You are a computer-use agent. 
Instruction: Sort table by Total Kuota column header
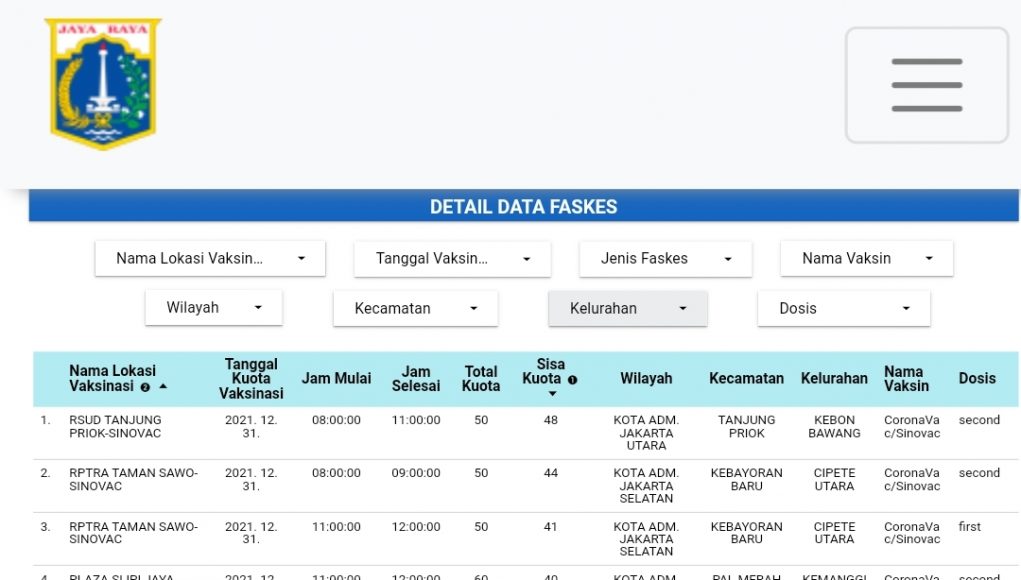tap(481, 379)
